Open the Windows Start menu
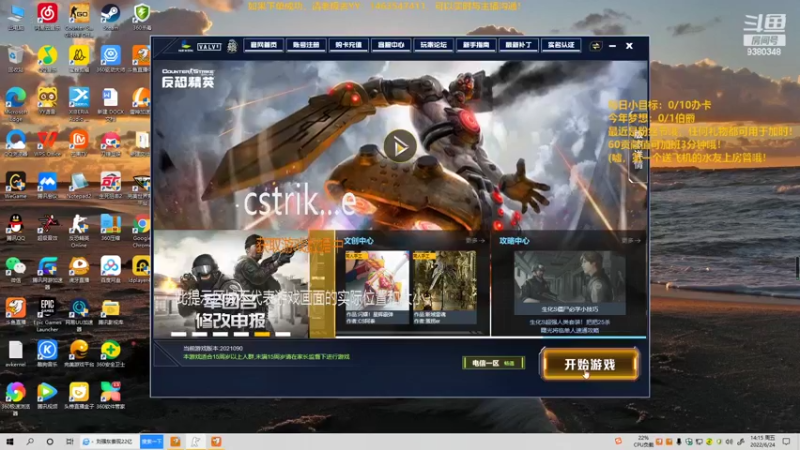This screenshot has width=800, height=450. click(9, 441)
